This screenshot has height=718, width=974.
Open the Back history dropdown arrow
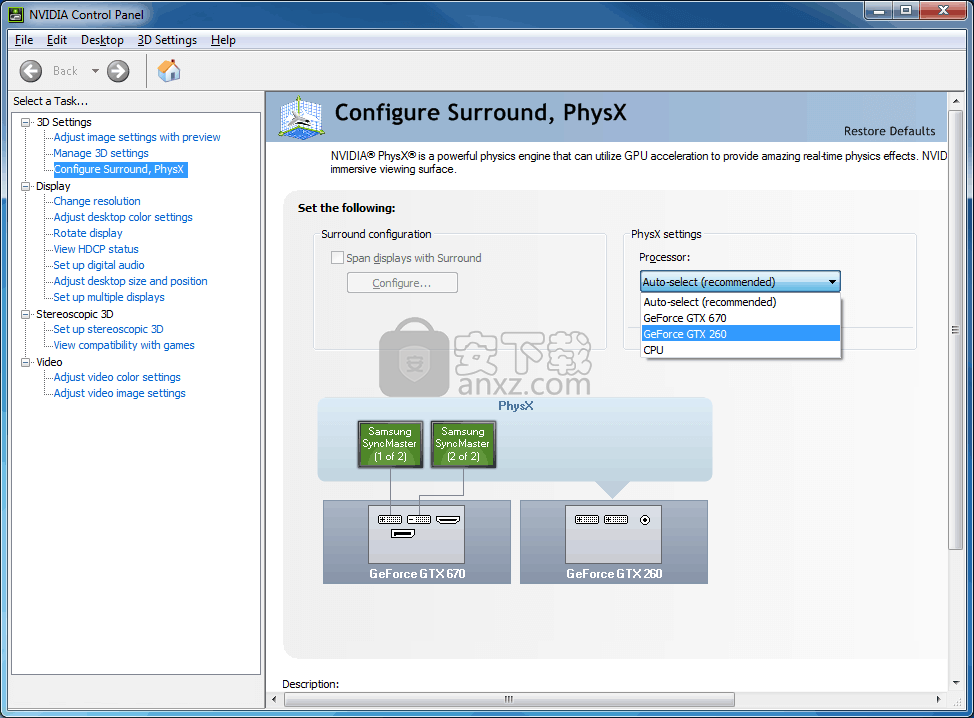(x=95, y=71)
